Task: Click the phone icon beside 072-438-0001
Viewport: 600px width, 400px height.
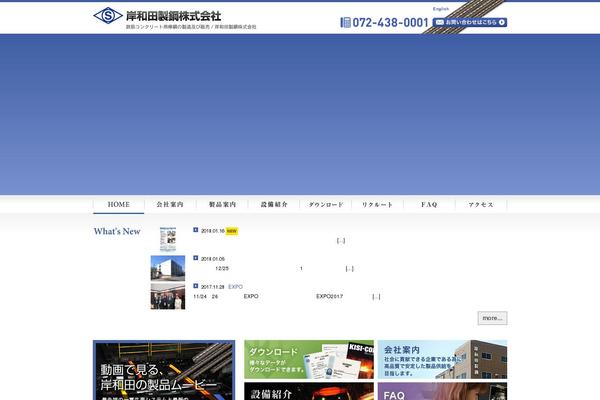Action: coord(346,23)
